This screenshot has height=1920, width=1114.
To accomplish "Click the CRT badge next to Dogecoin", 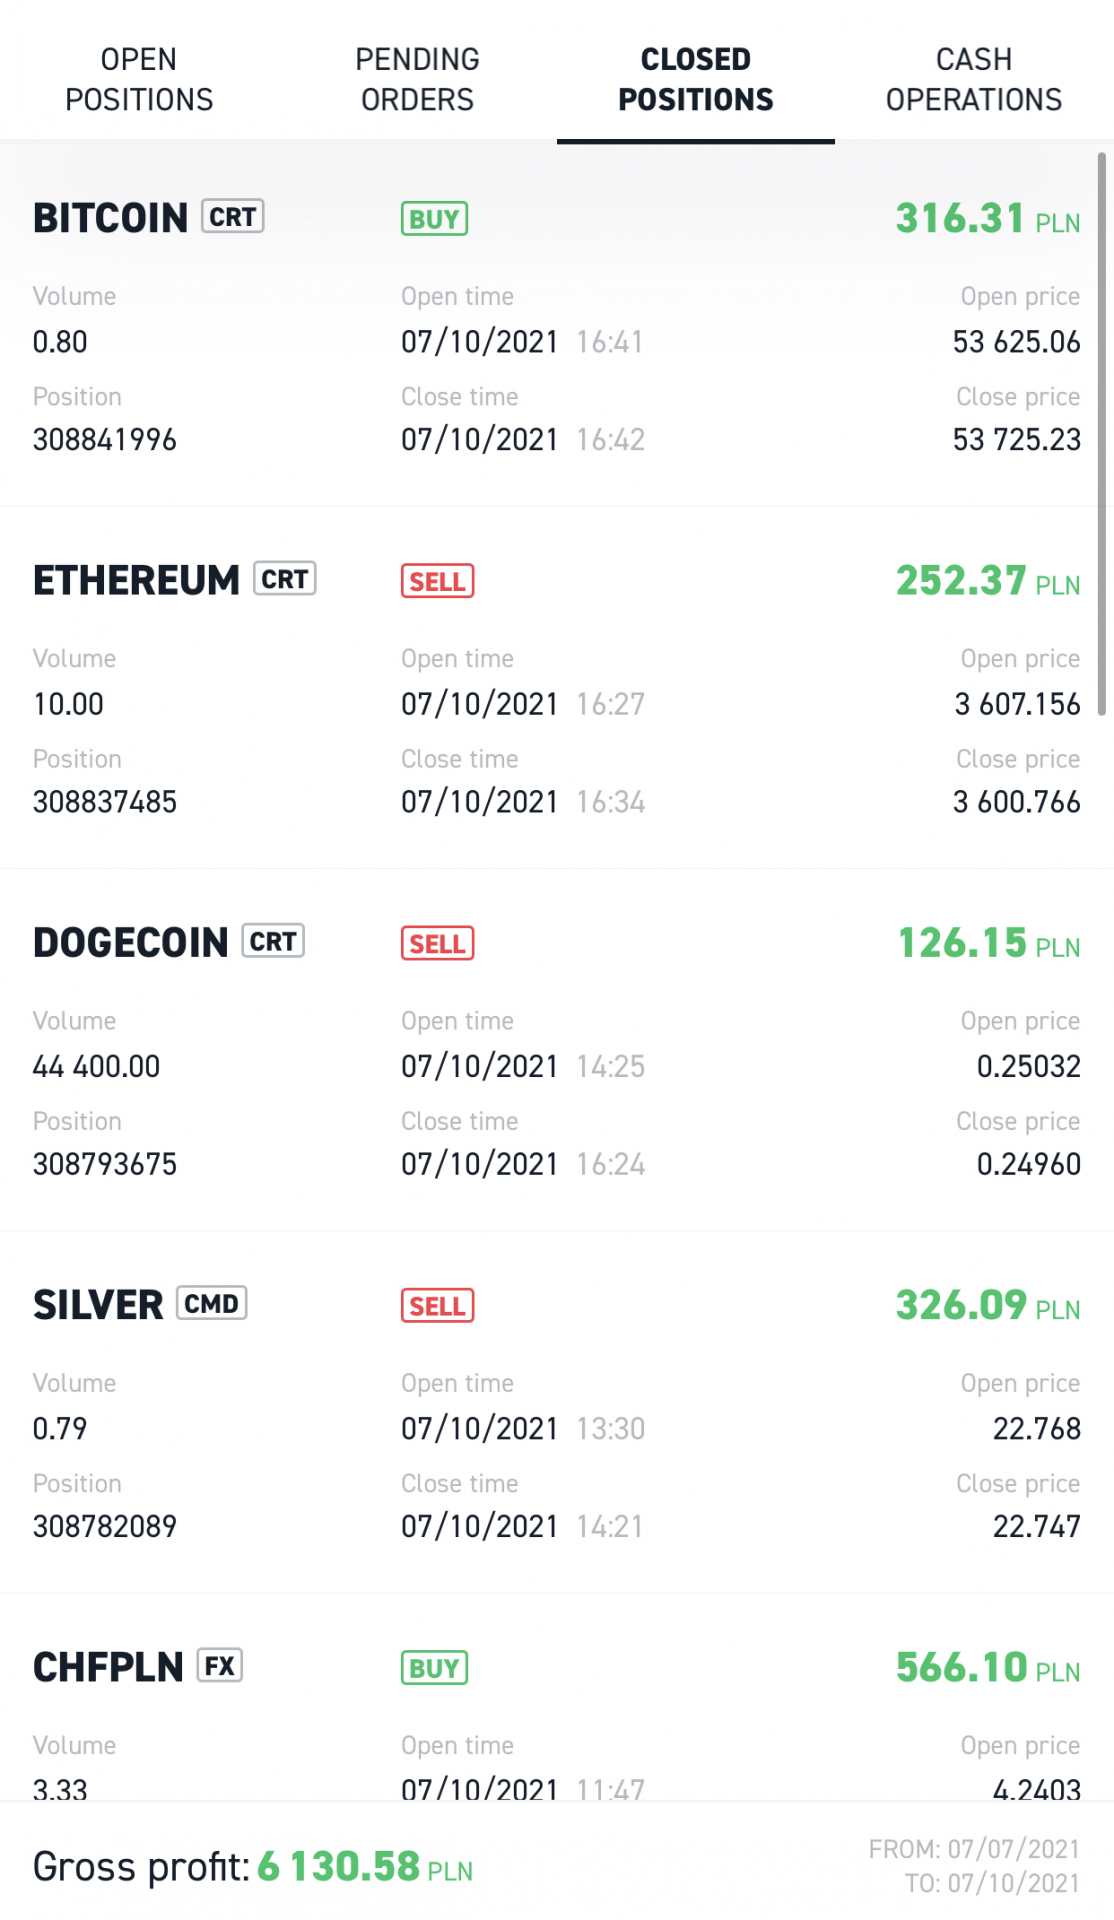I will [273, 941].
